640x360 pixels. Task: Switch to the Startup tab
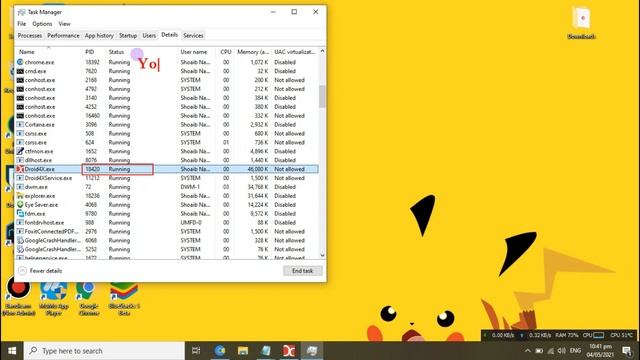tap(128, 36)
